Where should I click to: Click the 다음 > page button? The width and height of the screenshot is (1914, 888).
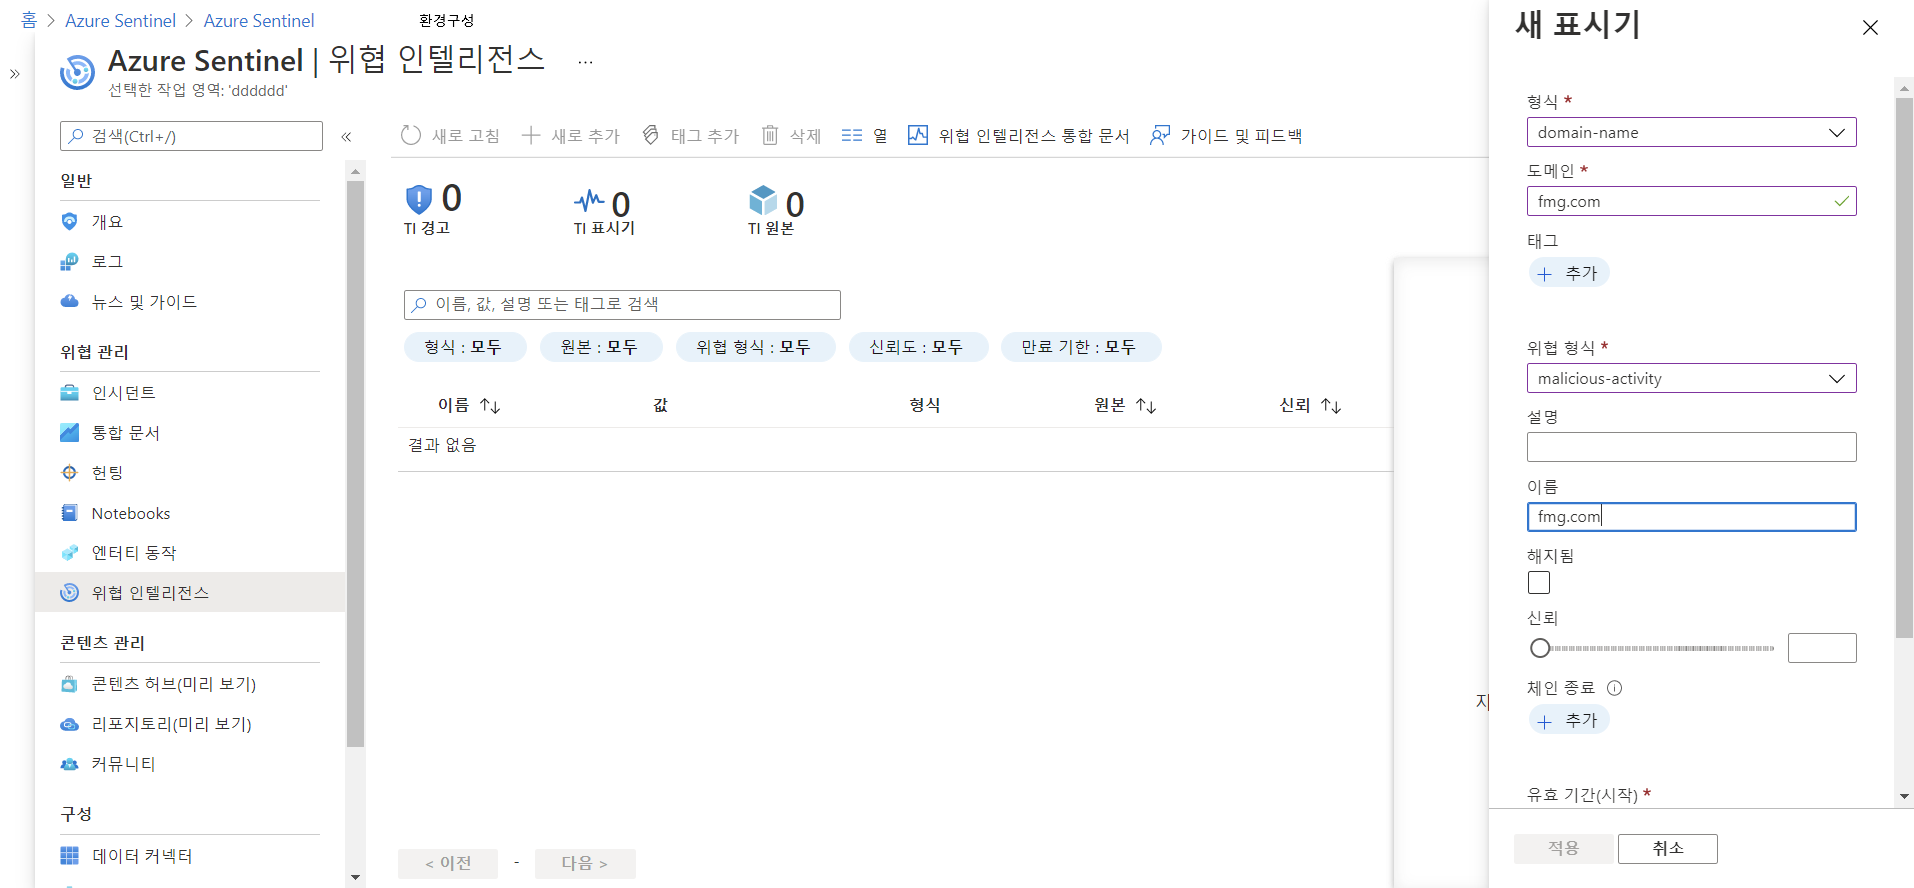point(585,863)
